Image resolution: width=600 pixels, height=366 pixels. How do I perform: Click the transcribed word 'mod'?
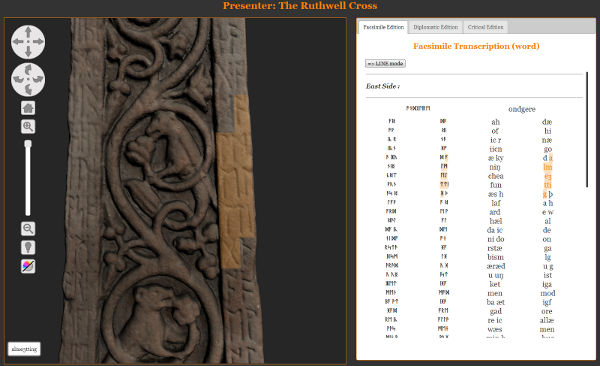click(548, 293)
